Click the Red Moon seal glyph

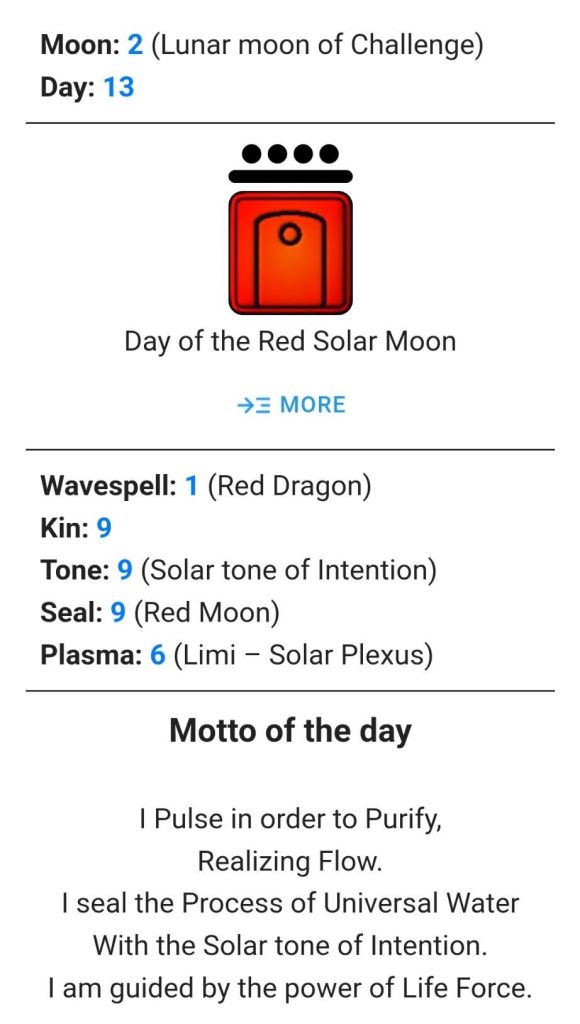tap(290, 253)
